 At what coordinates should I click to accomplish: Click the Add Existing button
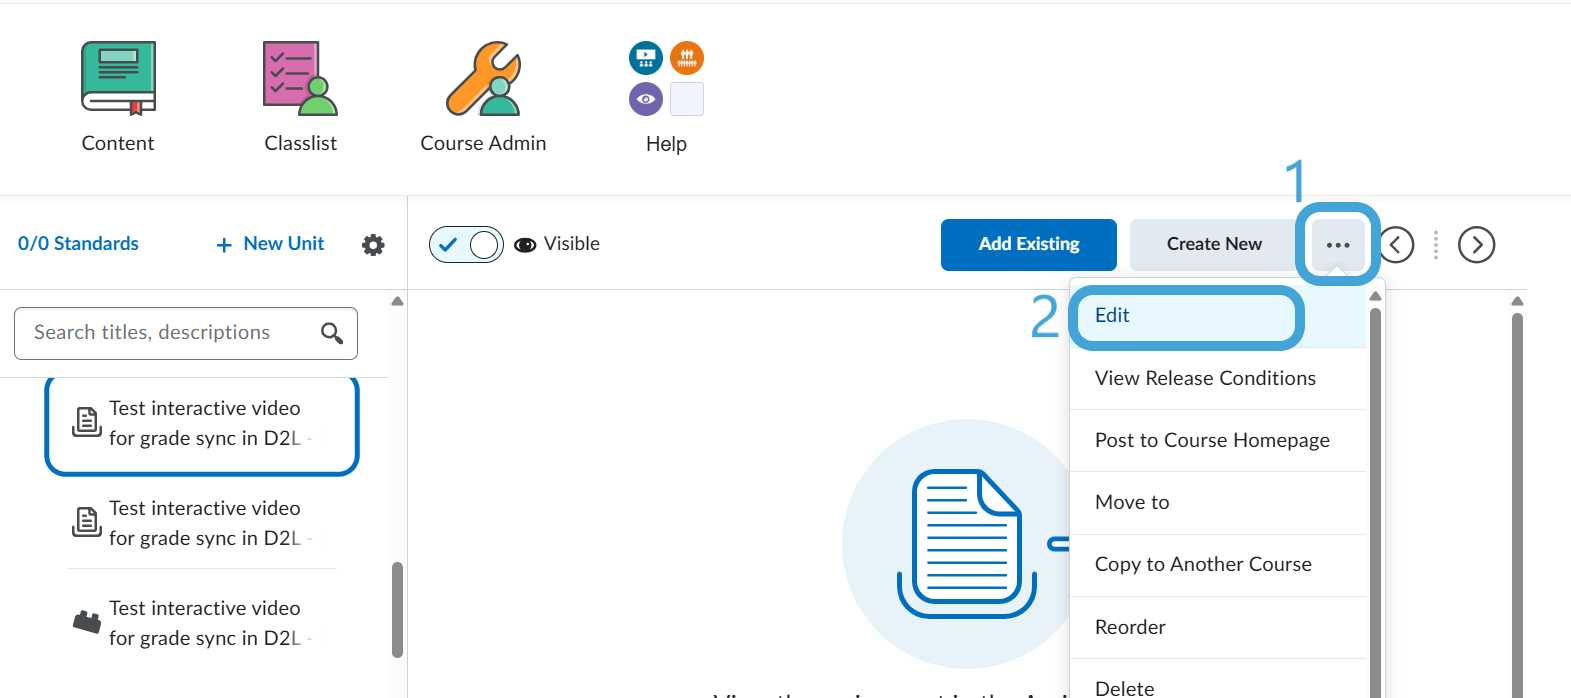[1029, 244]
